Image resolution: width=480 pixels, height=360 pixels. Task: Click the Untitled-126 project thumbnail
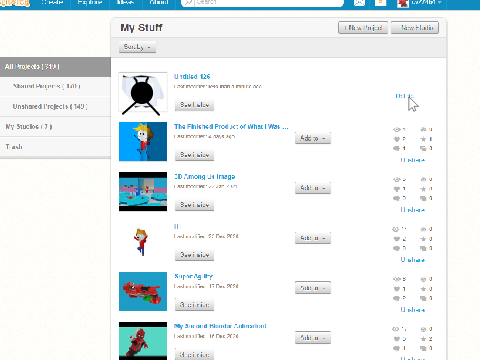143,92
